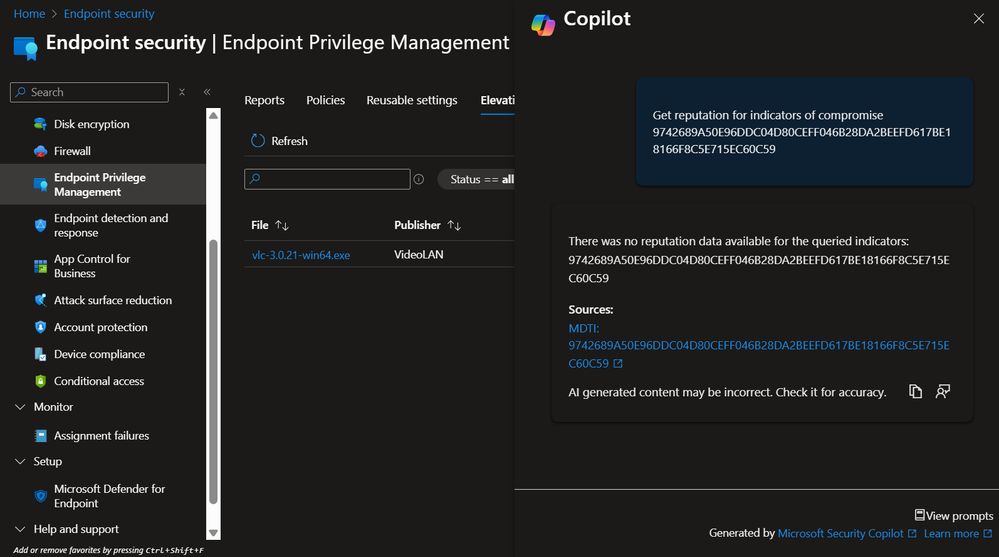Click the sidebar scrollbar thumb
Image resolution: width=999 pixels, height=557 pixels.
click(213, 372)
